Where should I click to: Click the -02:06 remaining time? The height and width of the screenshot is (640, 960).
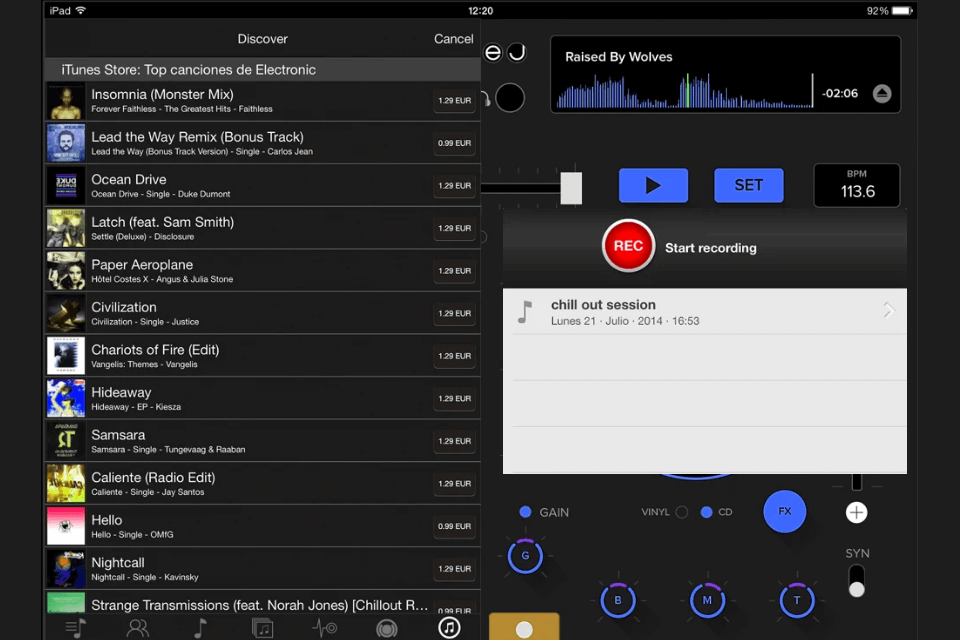[840, 94]
